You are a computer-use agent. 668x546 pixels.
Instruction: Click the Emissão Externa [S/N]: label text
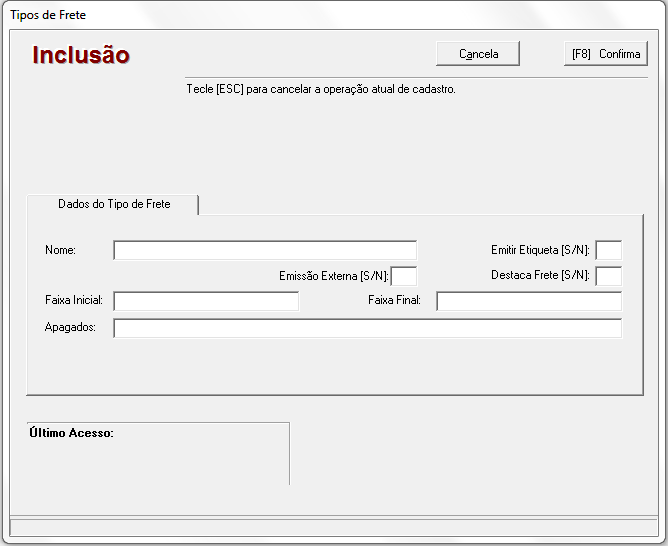[x=333, y=276]
